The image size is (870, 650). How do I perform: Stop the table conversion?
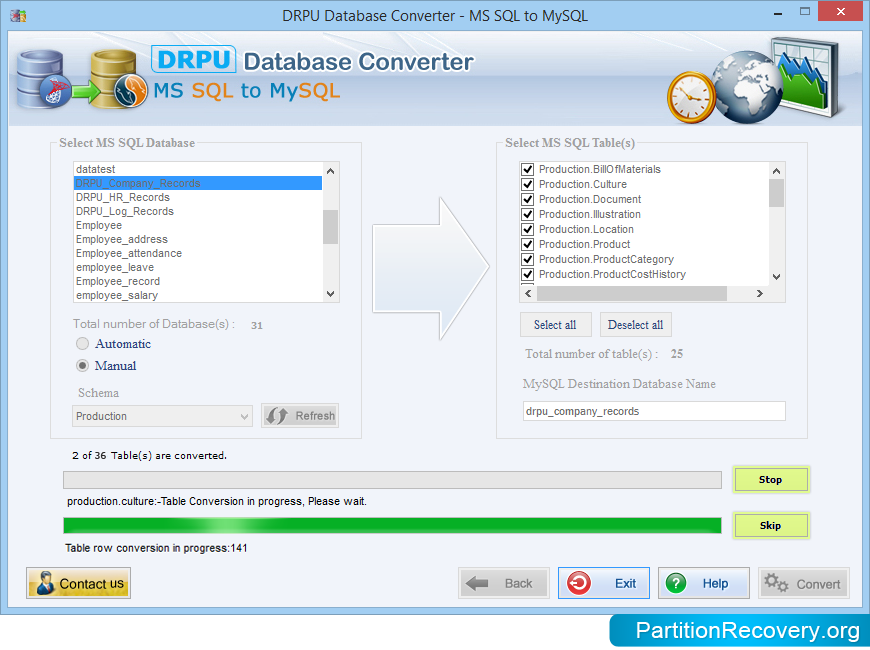[x=770, y=480]
